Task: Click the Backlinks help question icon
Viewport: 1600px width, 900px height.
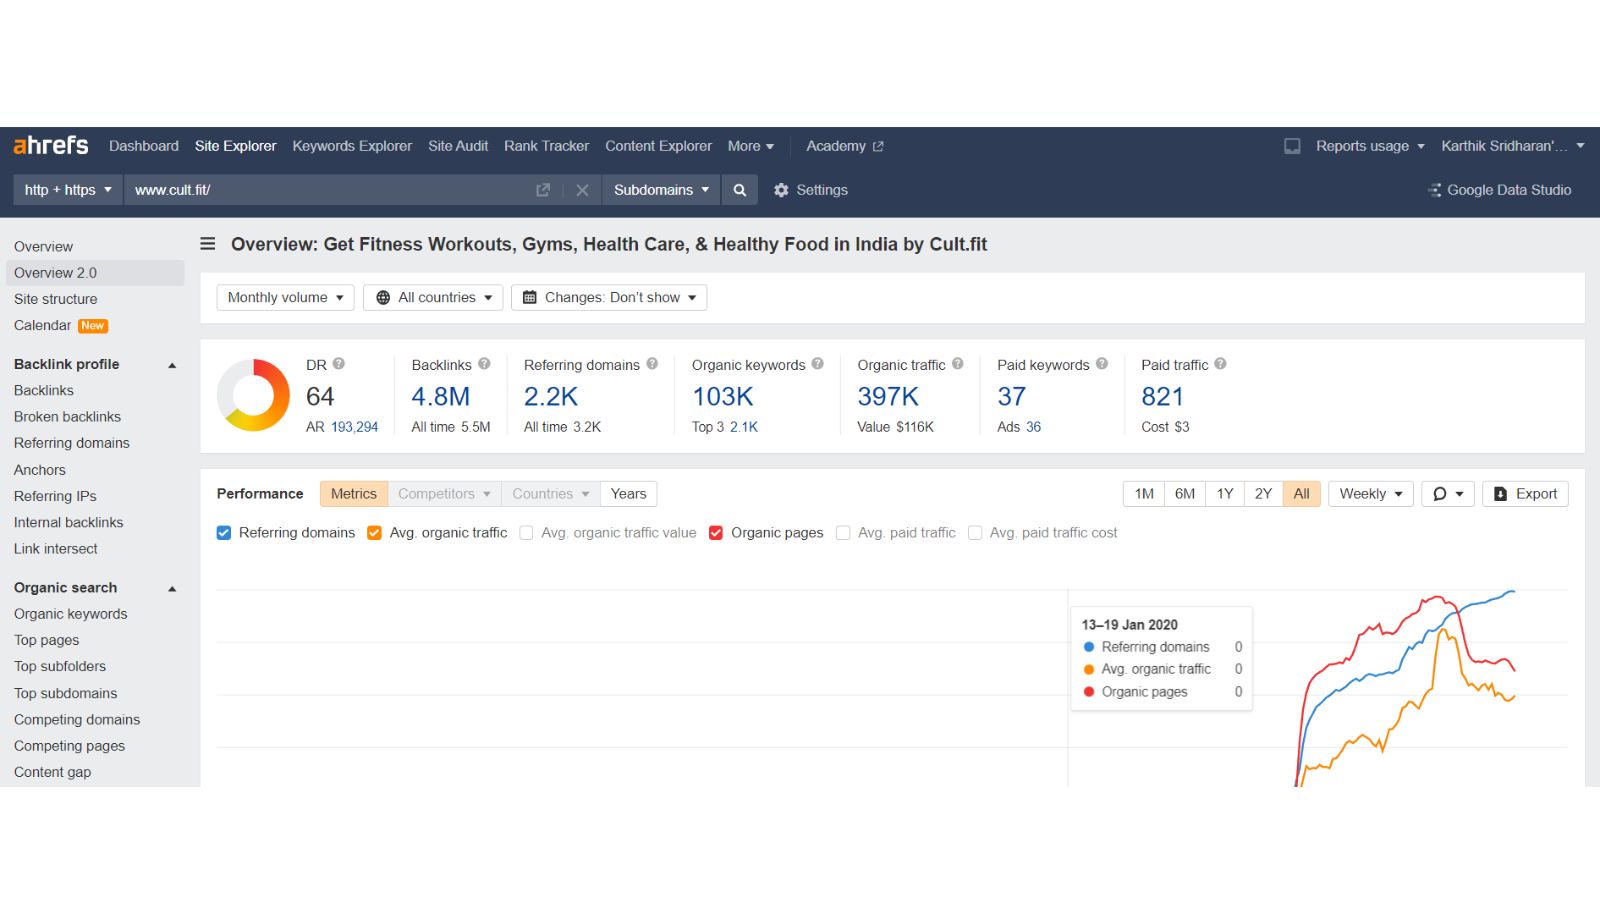Action: click(x=484, y=364)
